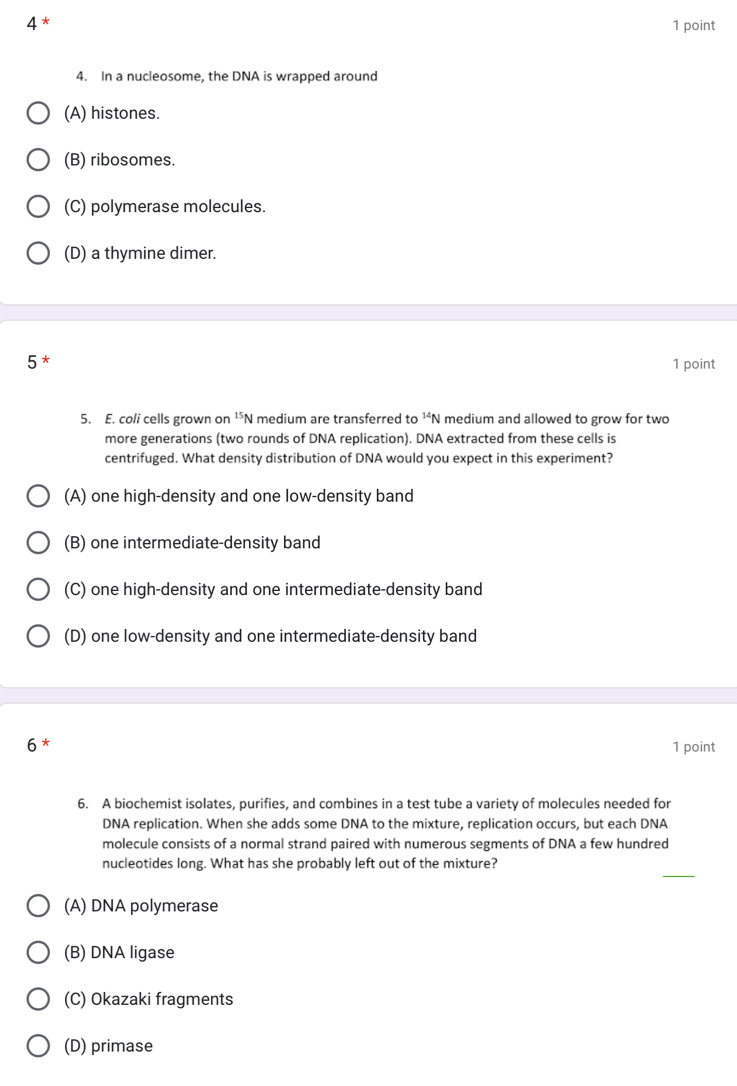The width and height of the screenshot is (737, 1086).
Task: Pick 'one high-density and one intermediate-density band'
Action: point(38,590)
